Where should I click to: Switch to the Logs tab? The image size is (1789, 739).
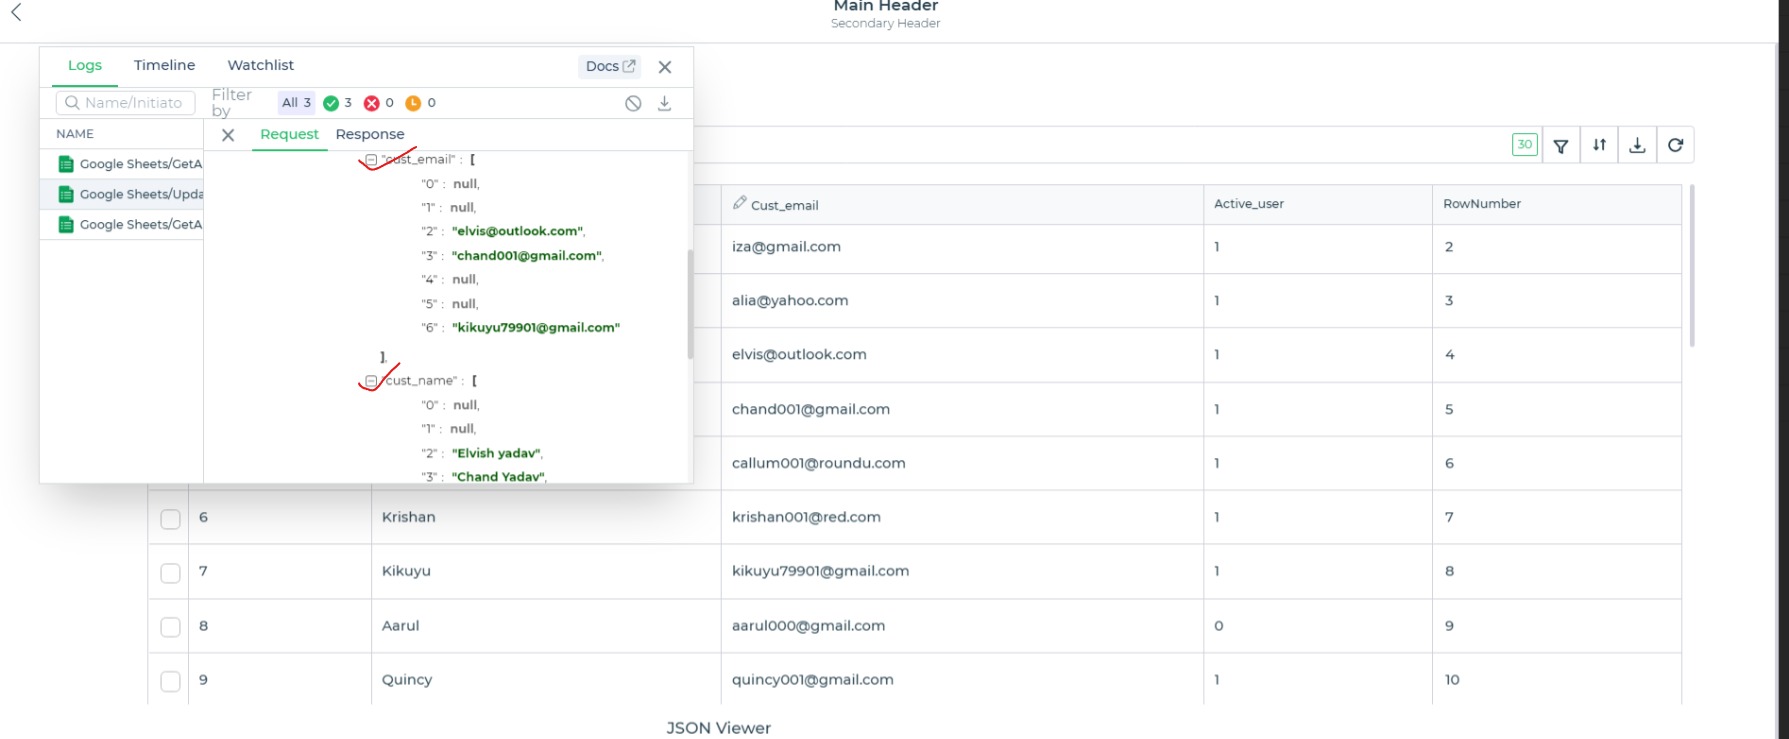tap(85, 65)
